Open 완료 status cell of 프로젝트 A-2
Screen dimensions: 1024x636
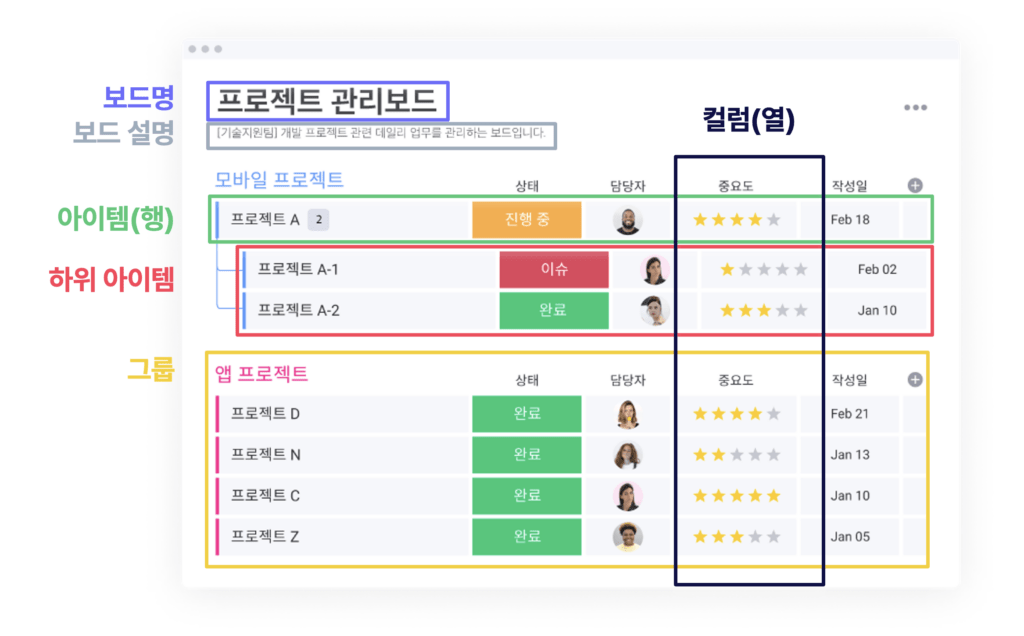point(554,310)
